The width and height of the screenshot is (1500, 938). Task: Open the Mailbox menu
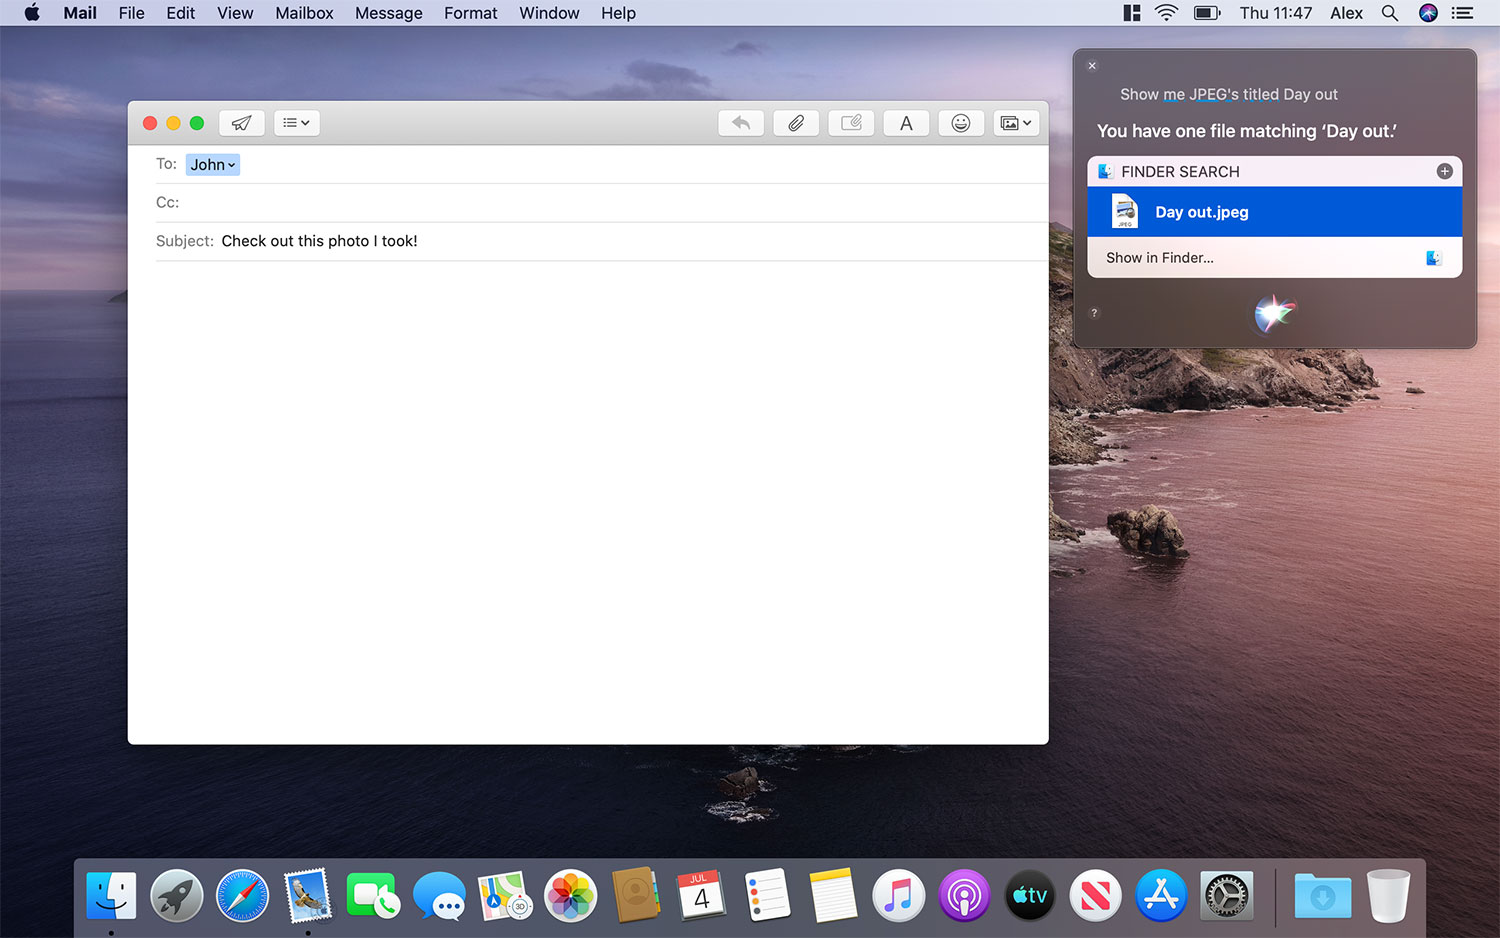tap(303, 13)
